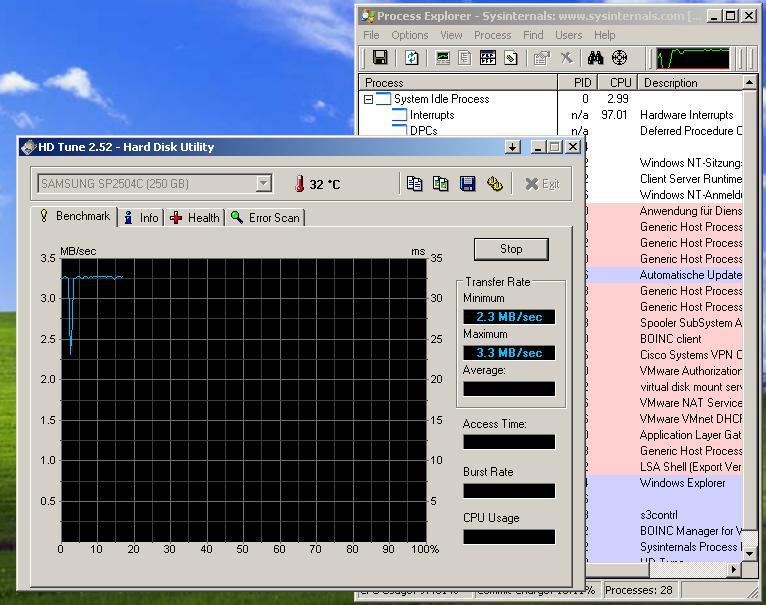Screen dimensions: 766x605
Task: Click System Idle Process icon
Action: tap(383, 99)
